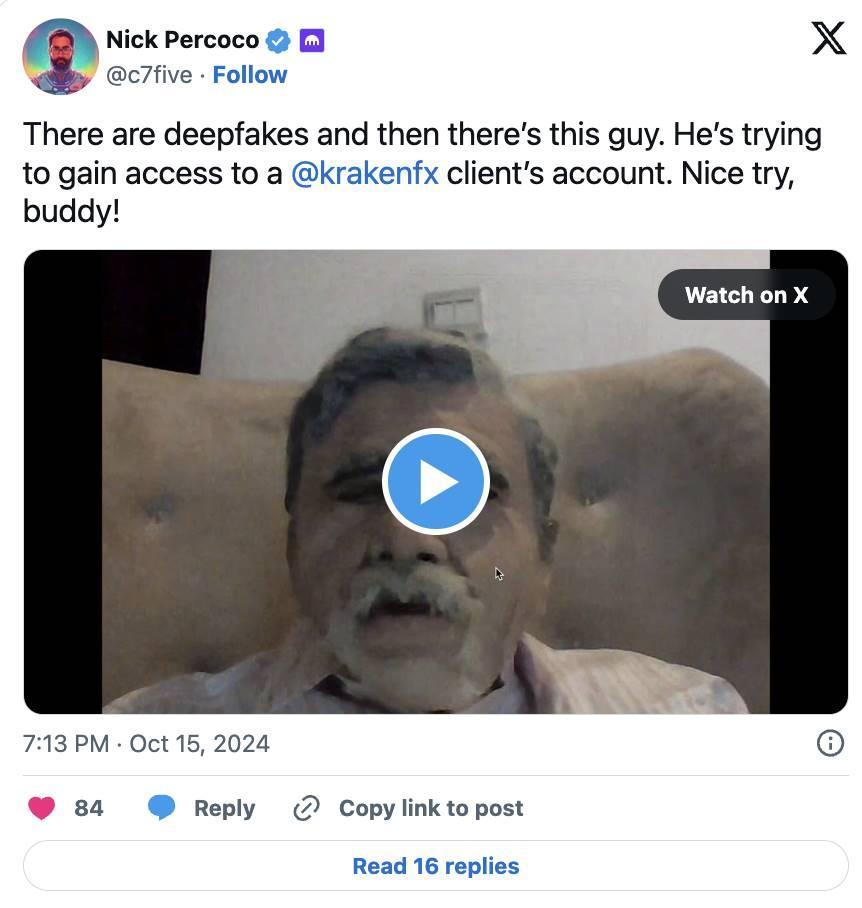Follow Nick Percoco via Follow link
862x908 pixels.
[x=250, y=75]
